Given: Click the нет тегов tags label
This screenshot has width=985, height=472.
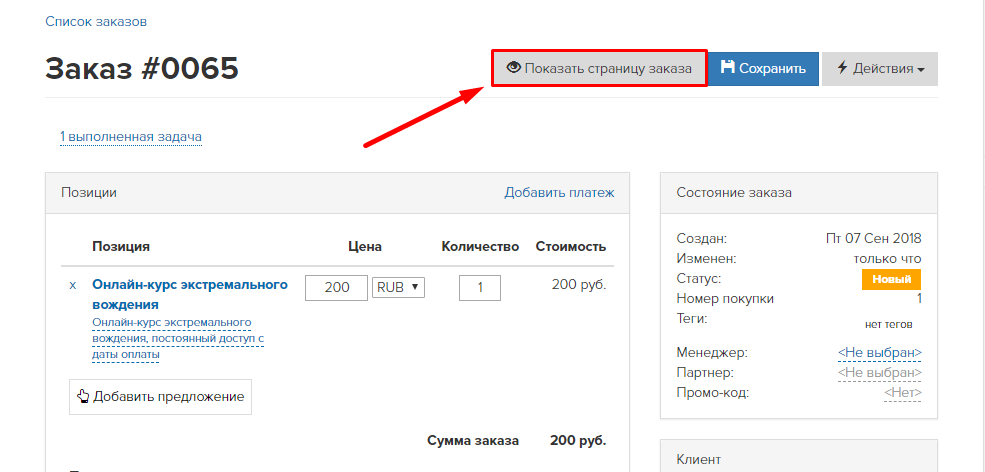Looking at the screenshot, I should 888,324.
